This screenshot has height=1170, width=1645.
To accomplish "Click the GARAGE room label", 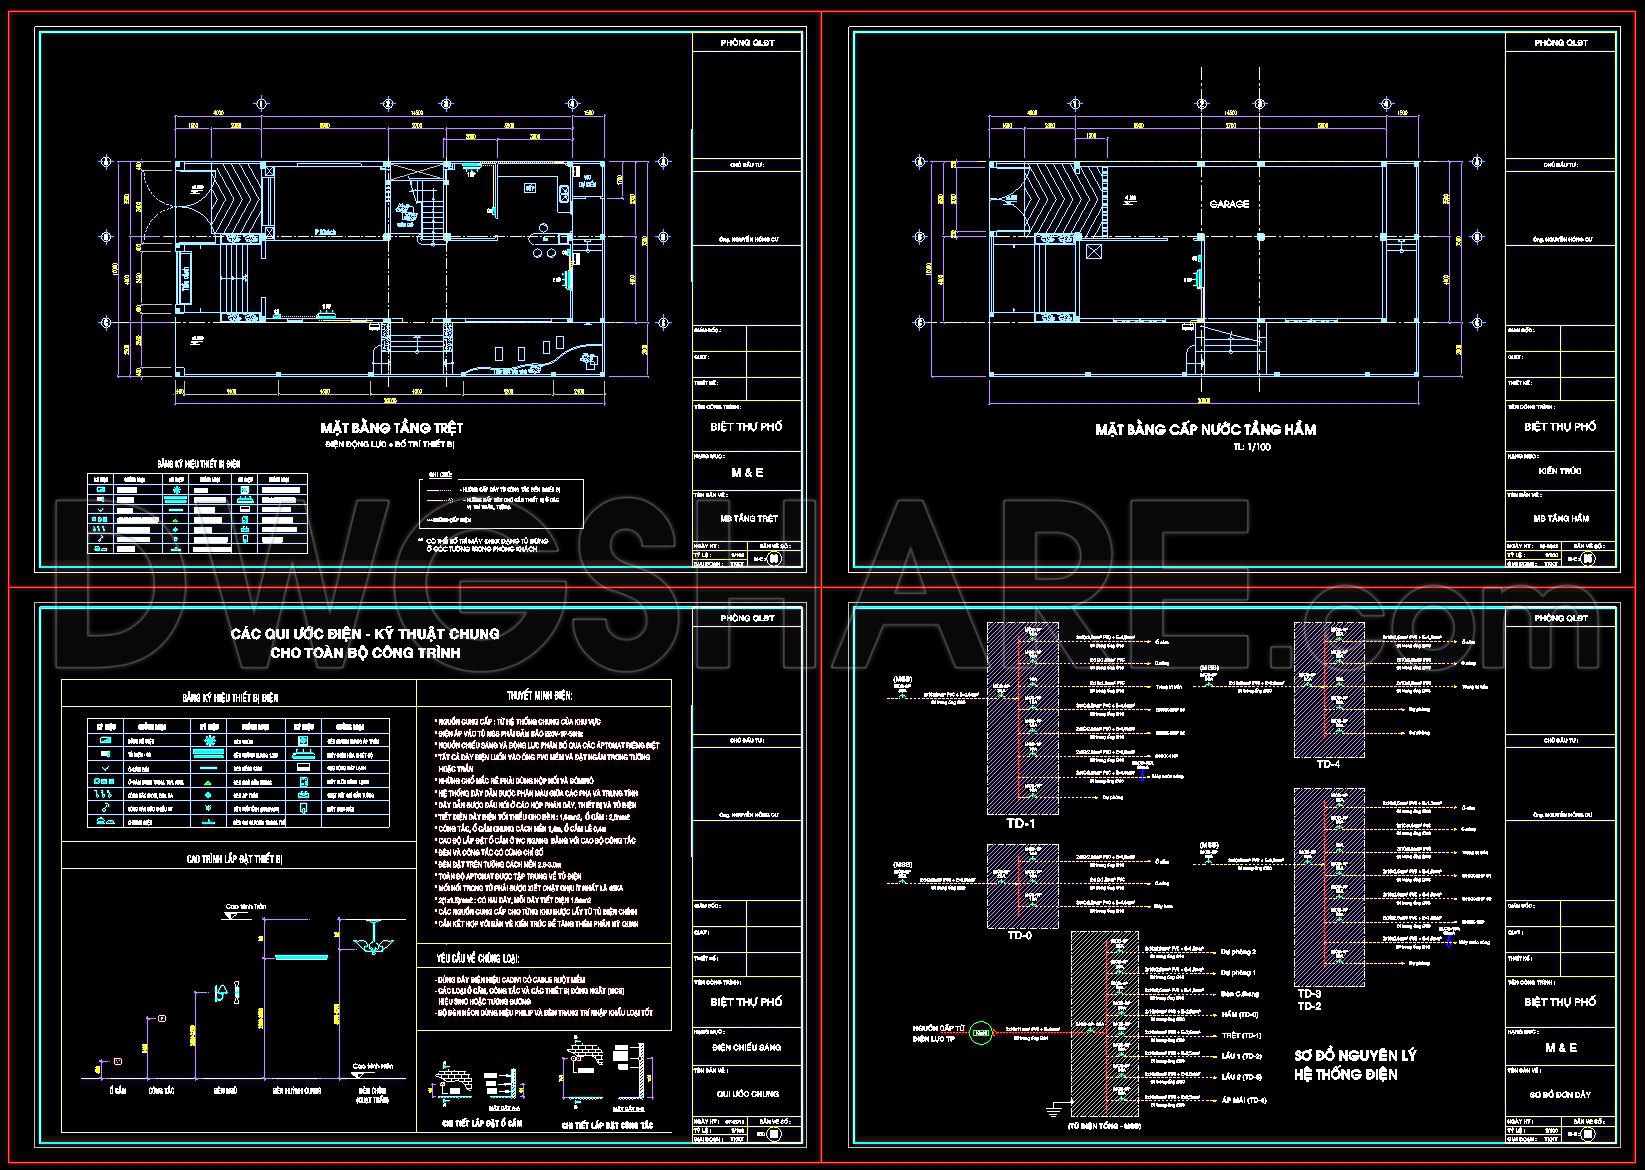I will (x=1229, y=204).
